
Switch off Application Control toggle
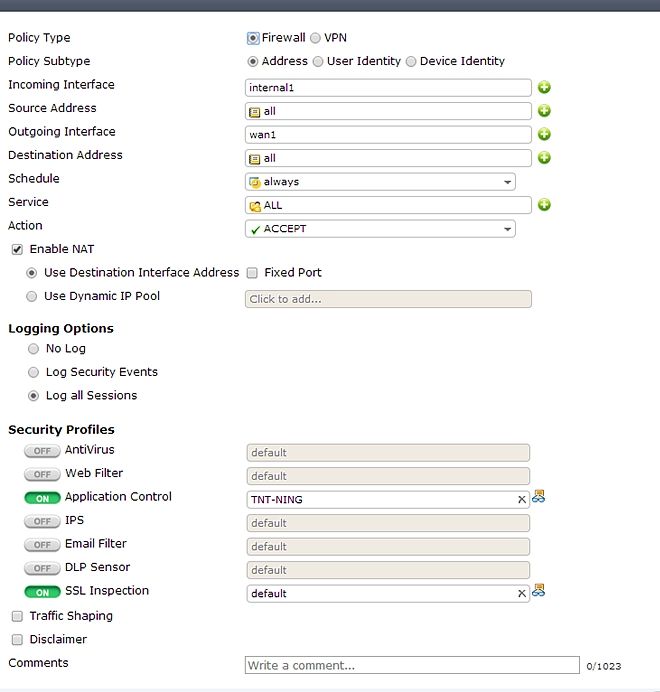click(42, 498)
